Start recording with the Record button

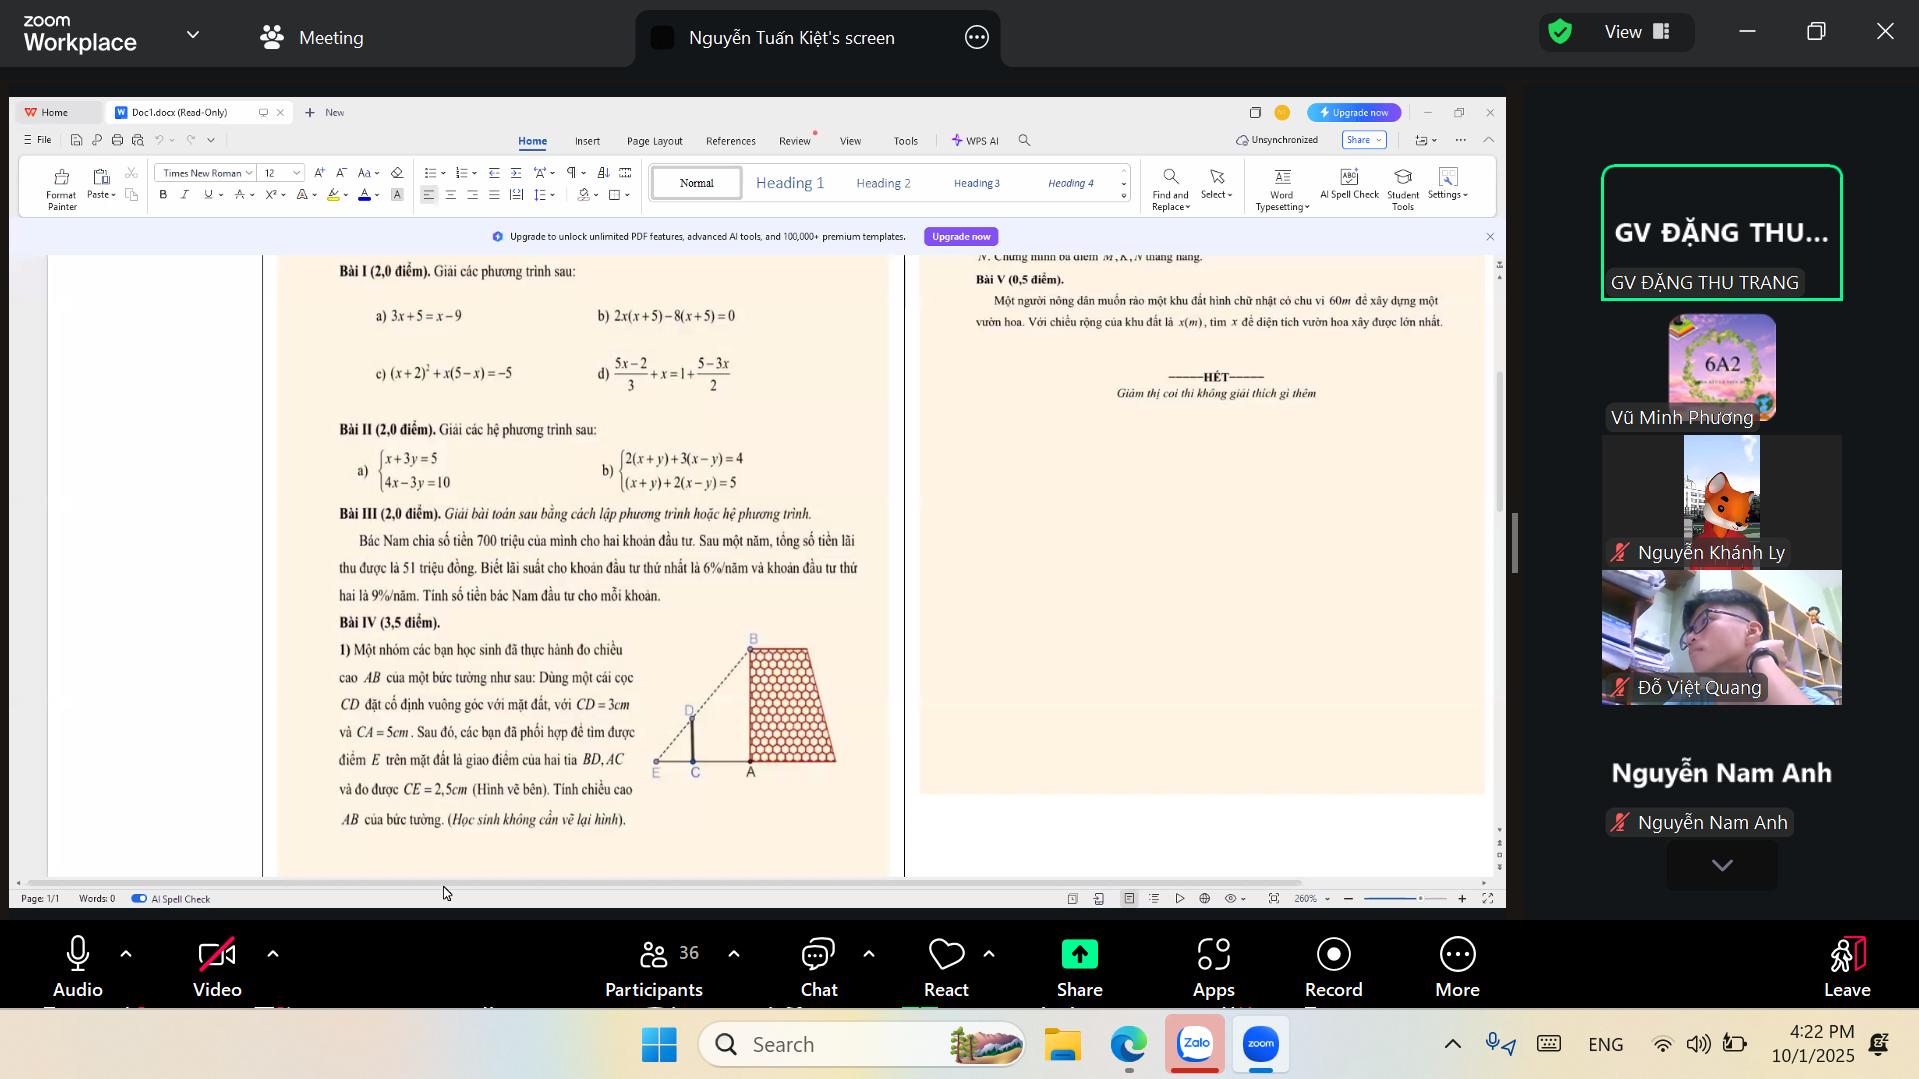[x=1333, y=967]
